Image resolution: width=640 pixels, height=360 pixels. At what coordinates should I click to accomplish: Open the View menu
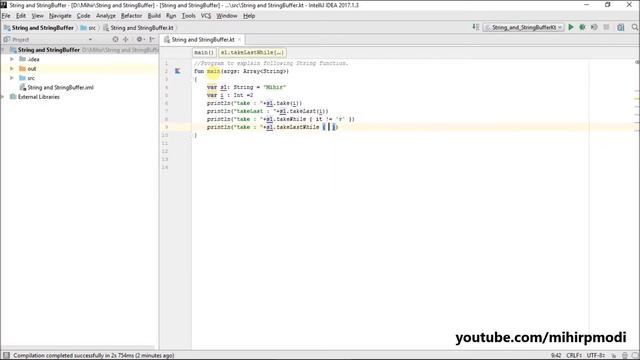(x=38, y=16)
